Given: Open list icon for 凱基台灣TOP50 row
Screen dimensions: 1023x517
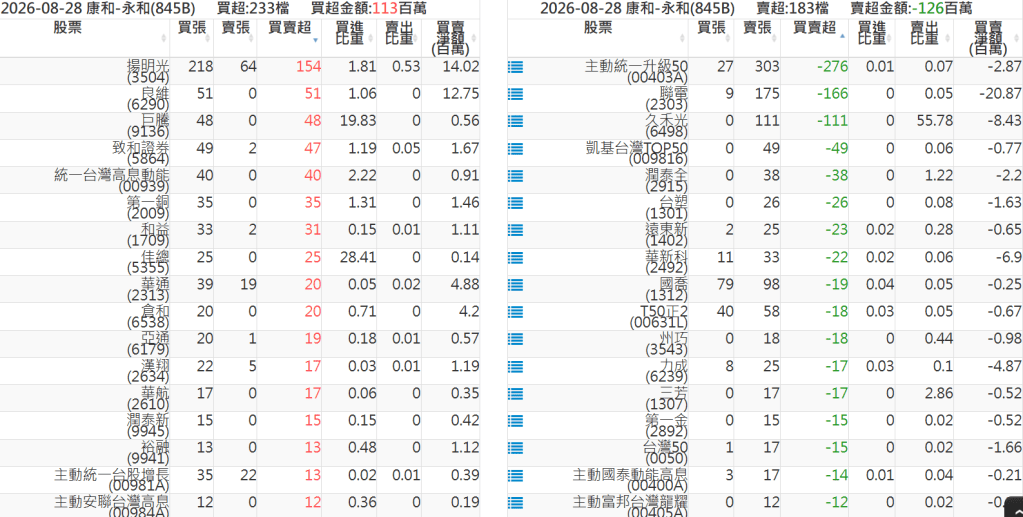Looking at the screenshot, I should tap(515, 148).
